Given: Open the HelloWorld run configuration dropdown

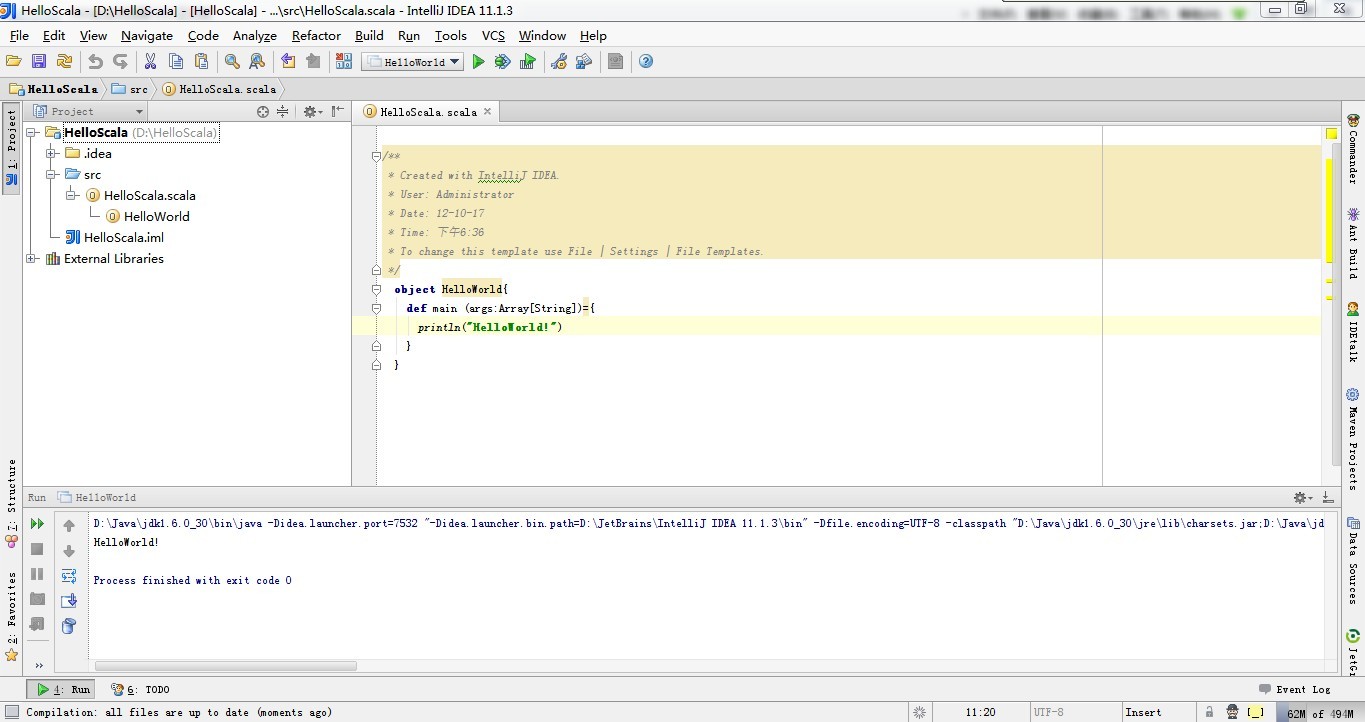Looking at the screenshot, I should [412, 62].
